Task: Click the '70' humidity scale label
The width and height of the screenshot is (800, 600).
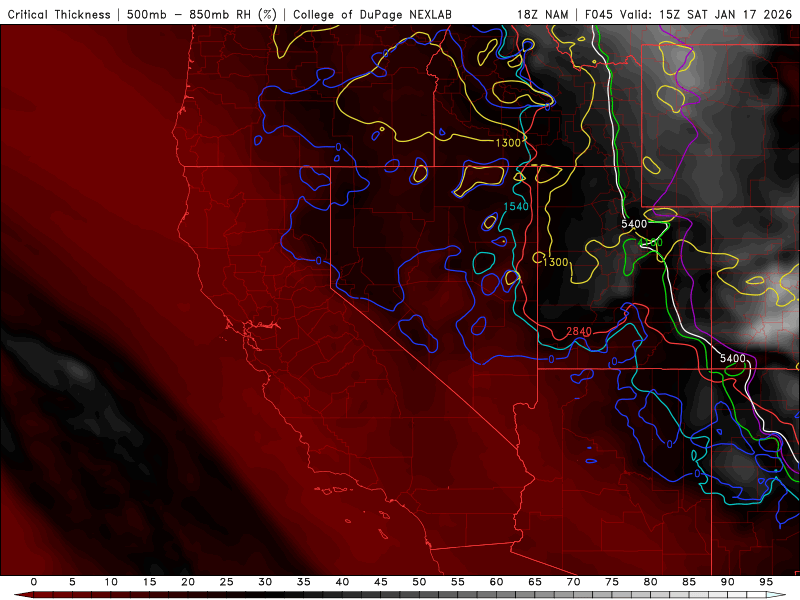Action: click(573, 582)
